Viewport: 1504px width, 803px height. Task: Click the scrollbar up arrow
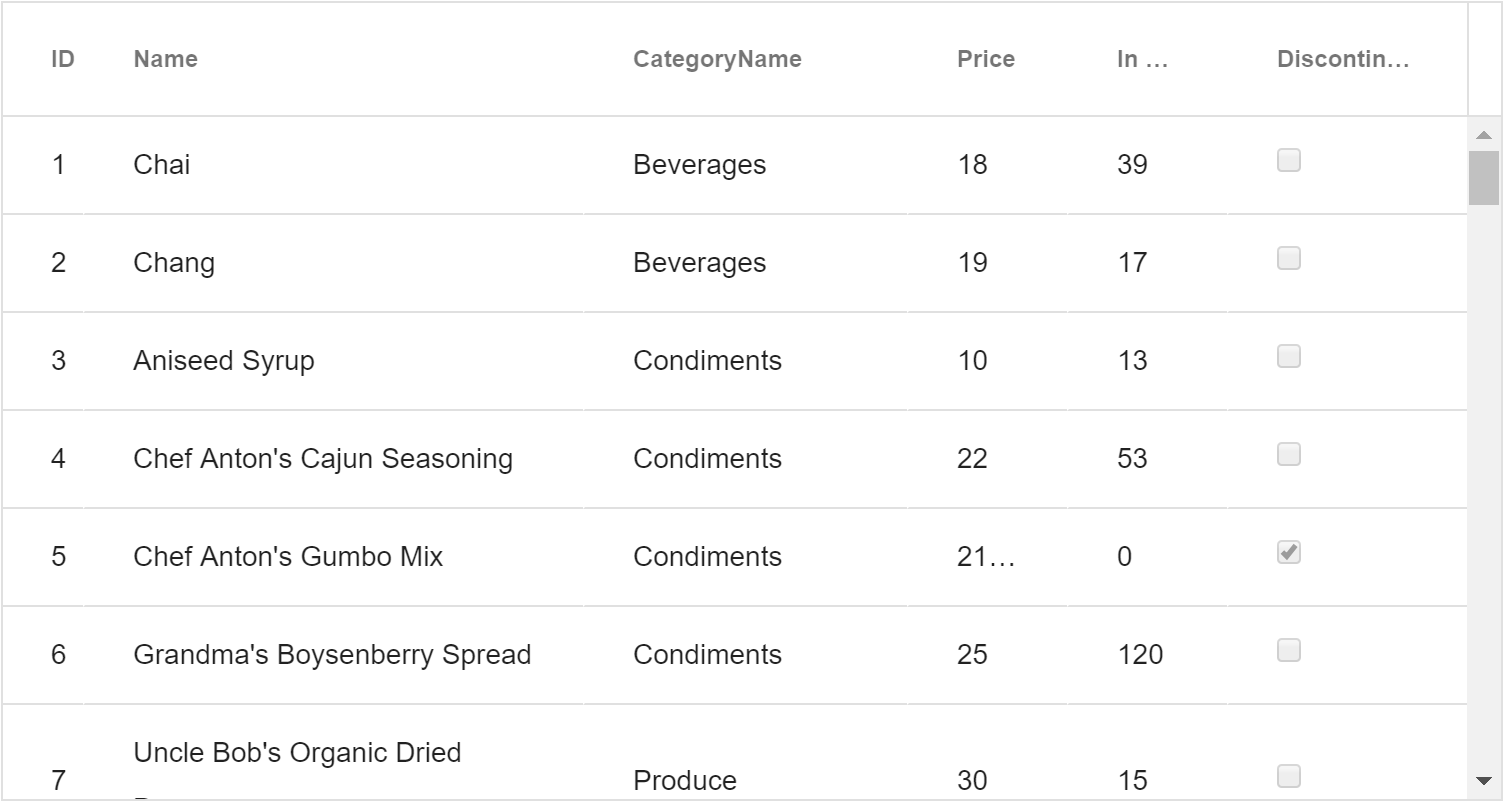1483,134
